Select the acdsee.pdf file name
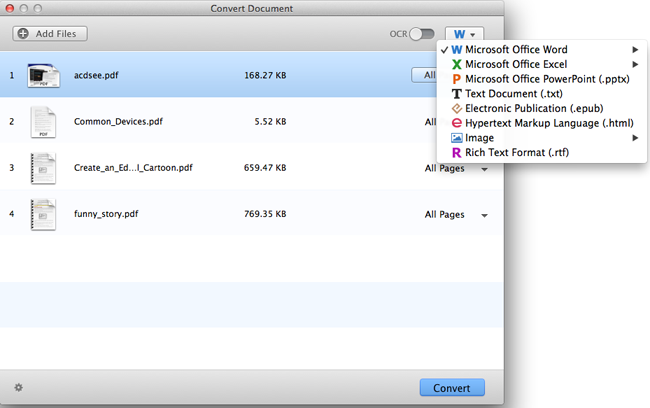 (96, 75)
